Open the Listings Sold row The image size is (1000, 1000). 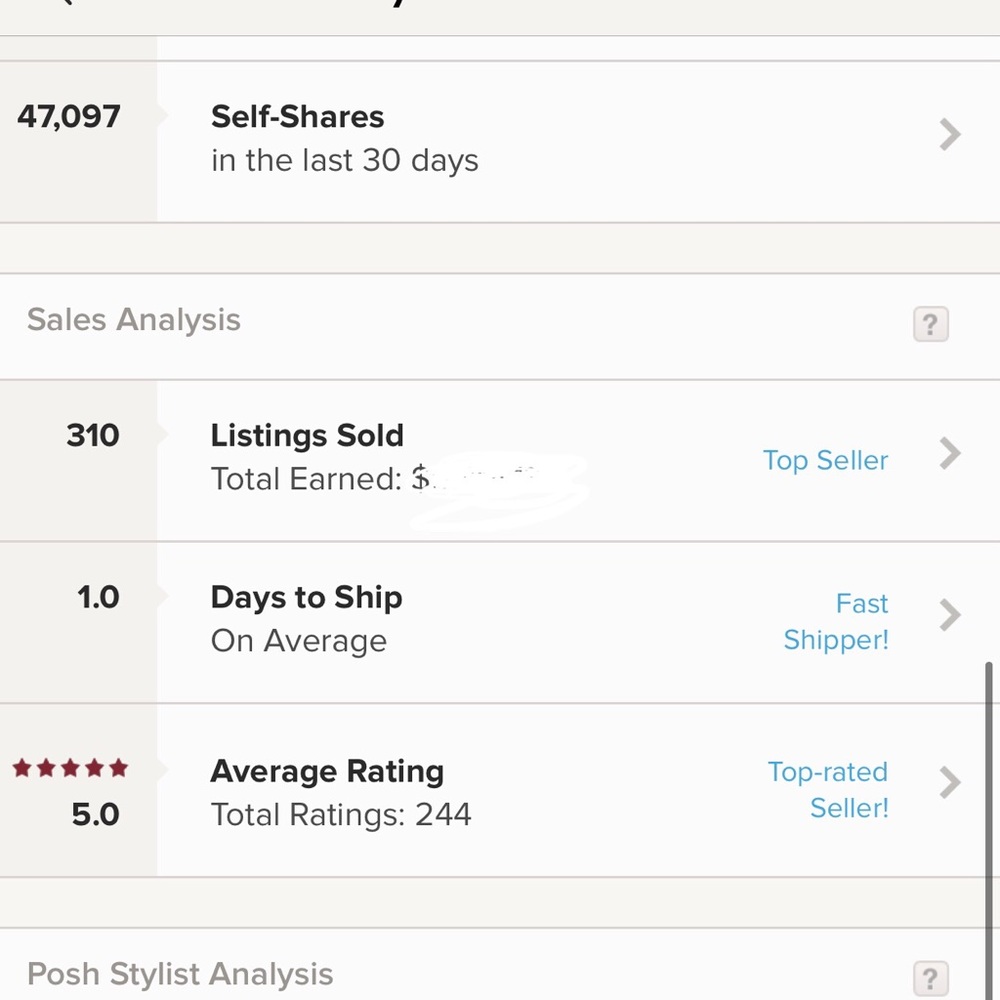click(307, 436)
